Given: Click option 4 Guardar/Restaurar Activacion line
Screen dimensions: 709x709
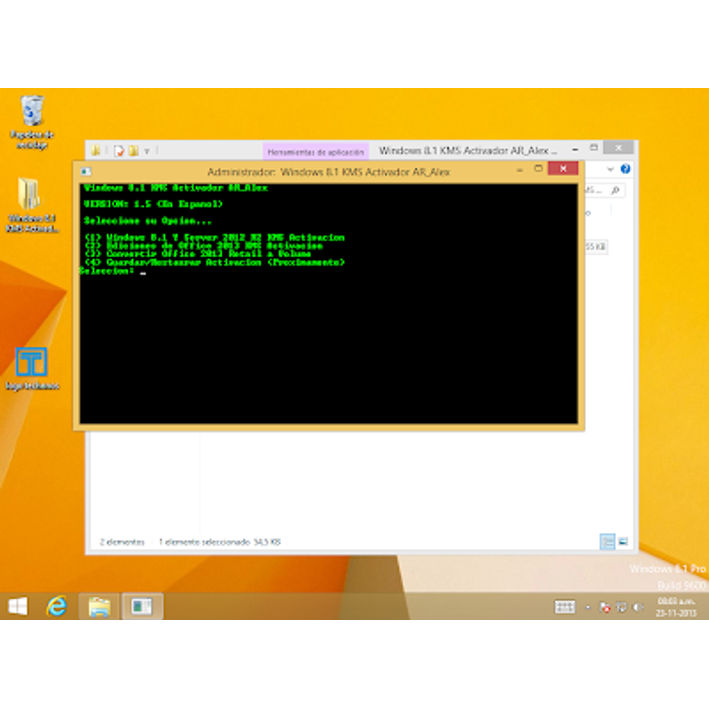Looking at the screenshot, I should click(215, 262).
